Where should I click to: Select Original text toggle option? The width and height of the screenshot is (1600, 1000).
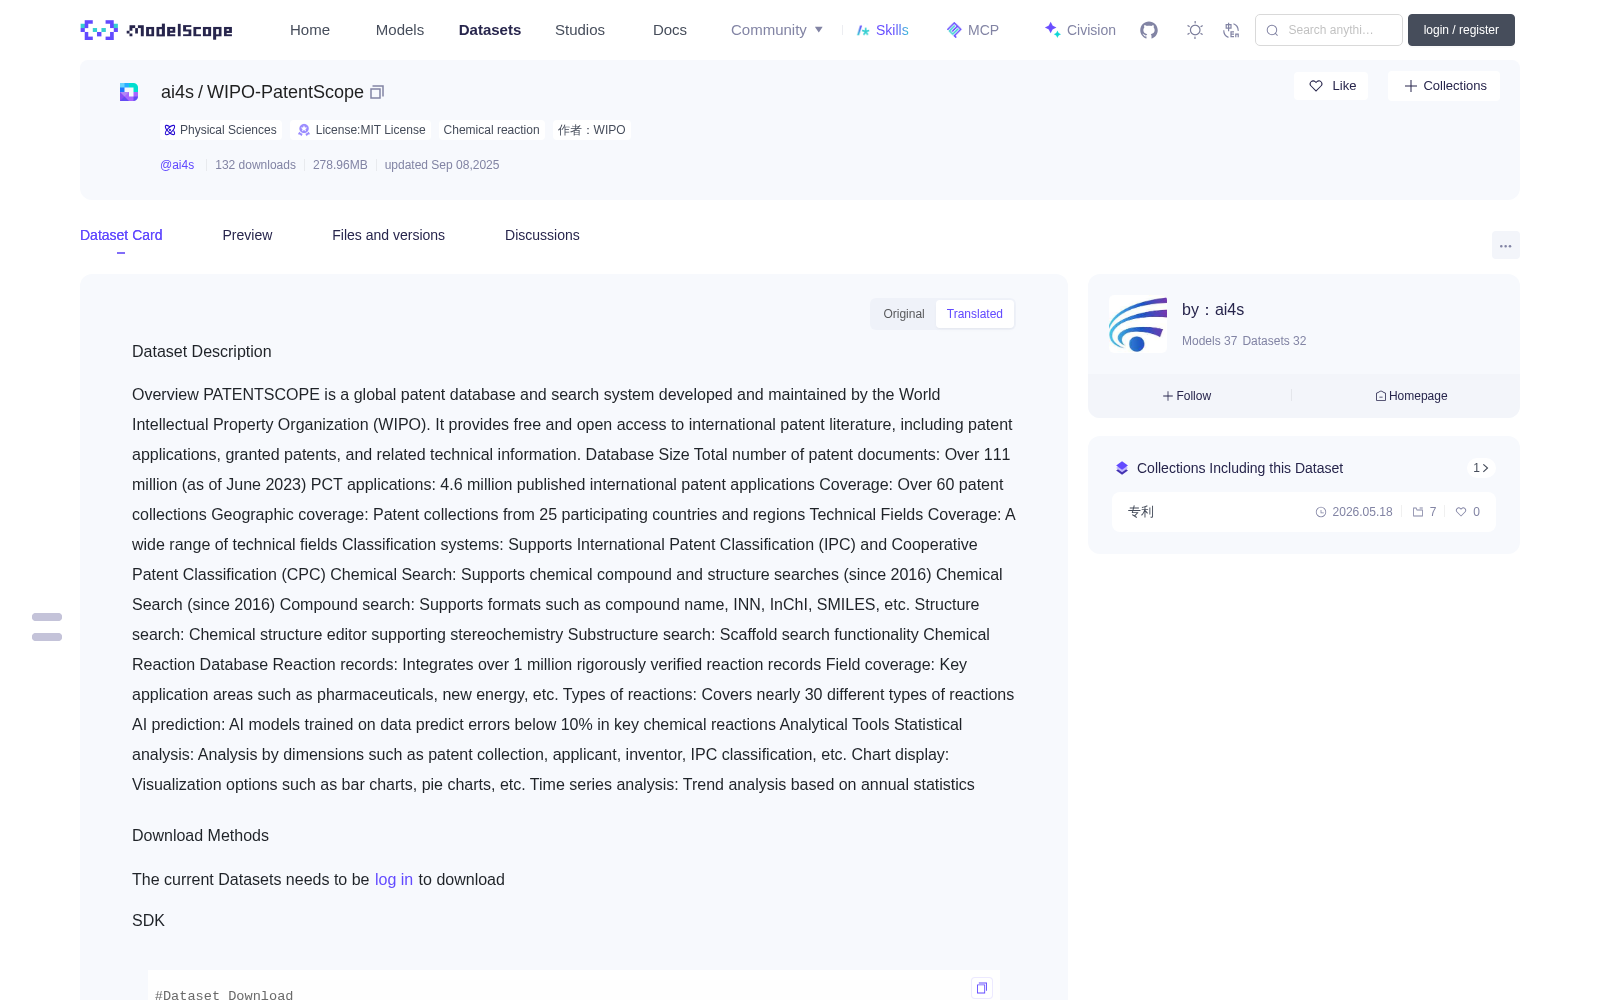(904, 314)
